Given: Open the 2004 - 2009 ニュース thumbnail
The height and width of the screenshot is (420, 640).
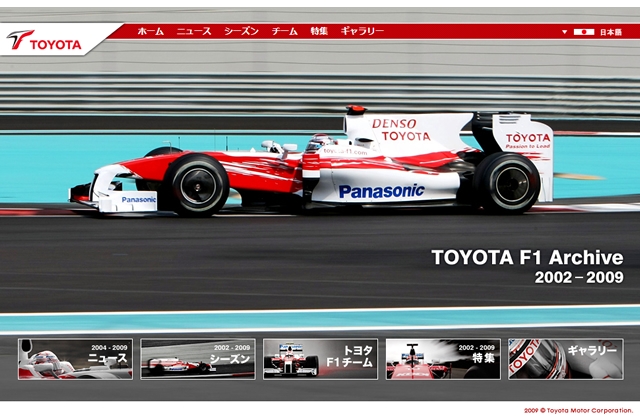Looking at the screenshot, I should pyautogui.click(x=75, y=359).
